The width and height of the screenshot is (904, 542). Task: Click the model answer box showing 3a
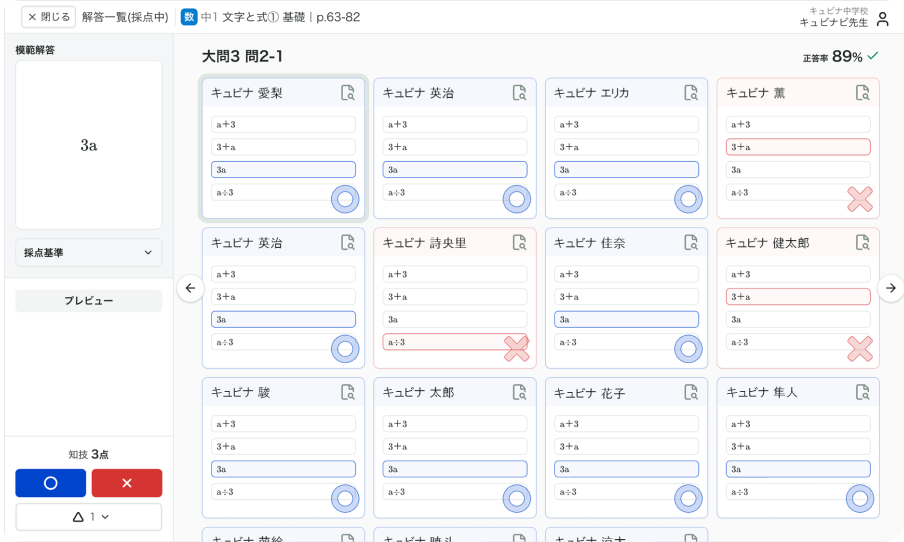(x=89, y=145)
